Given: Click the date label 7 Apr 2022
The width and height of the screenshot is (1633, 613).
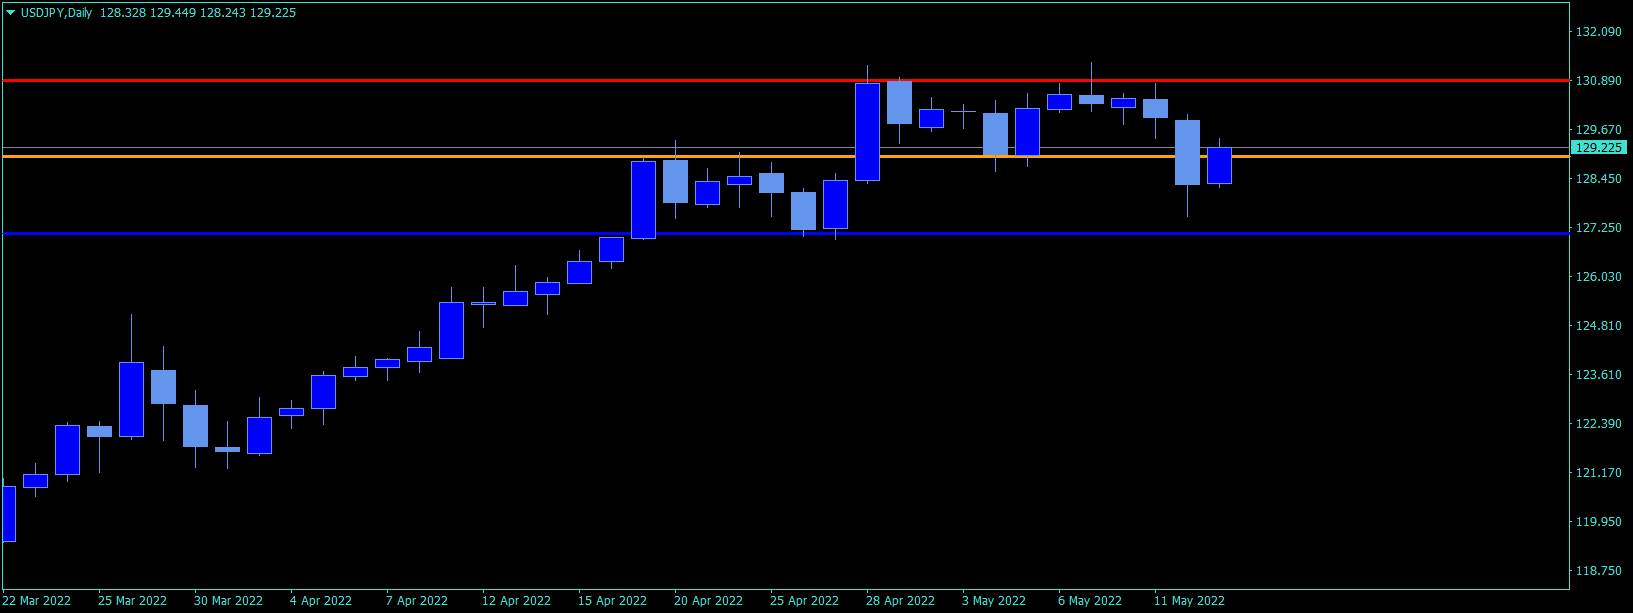Looking at the screenshot, I should pyautogui.click(x=417, y=601).
